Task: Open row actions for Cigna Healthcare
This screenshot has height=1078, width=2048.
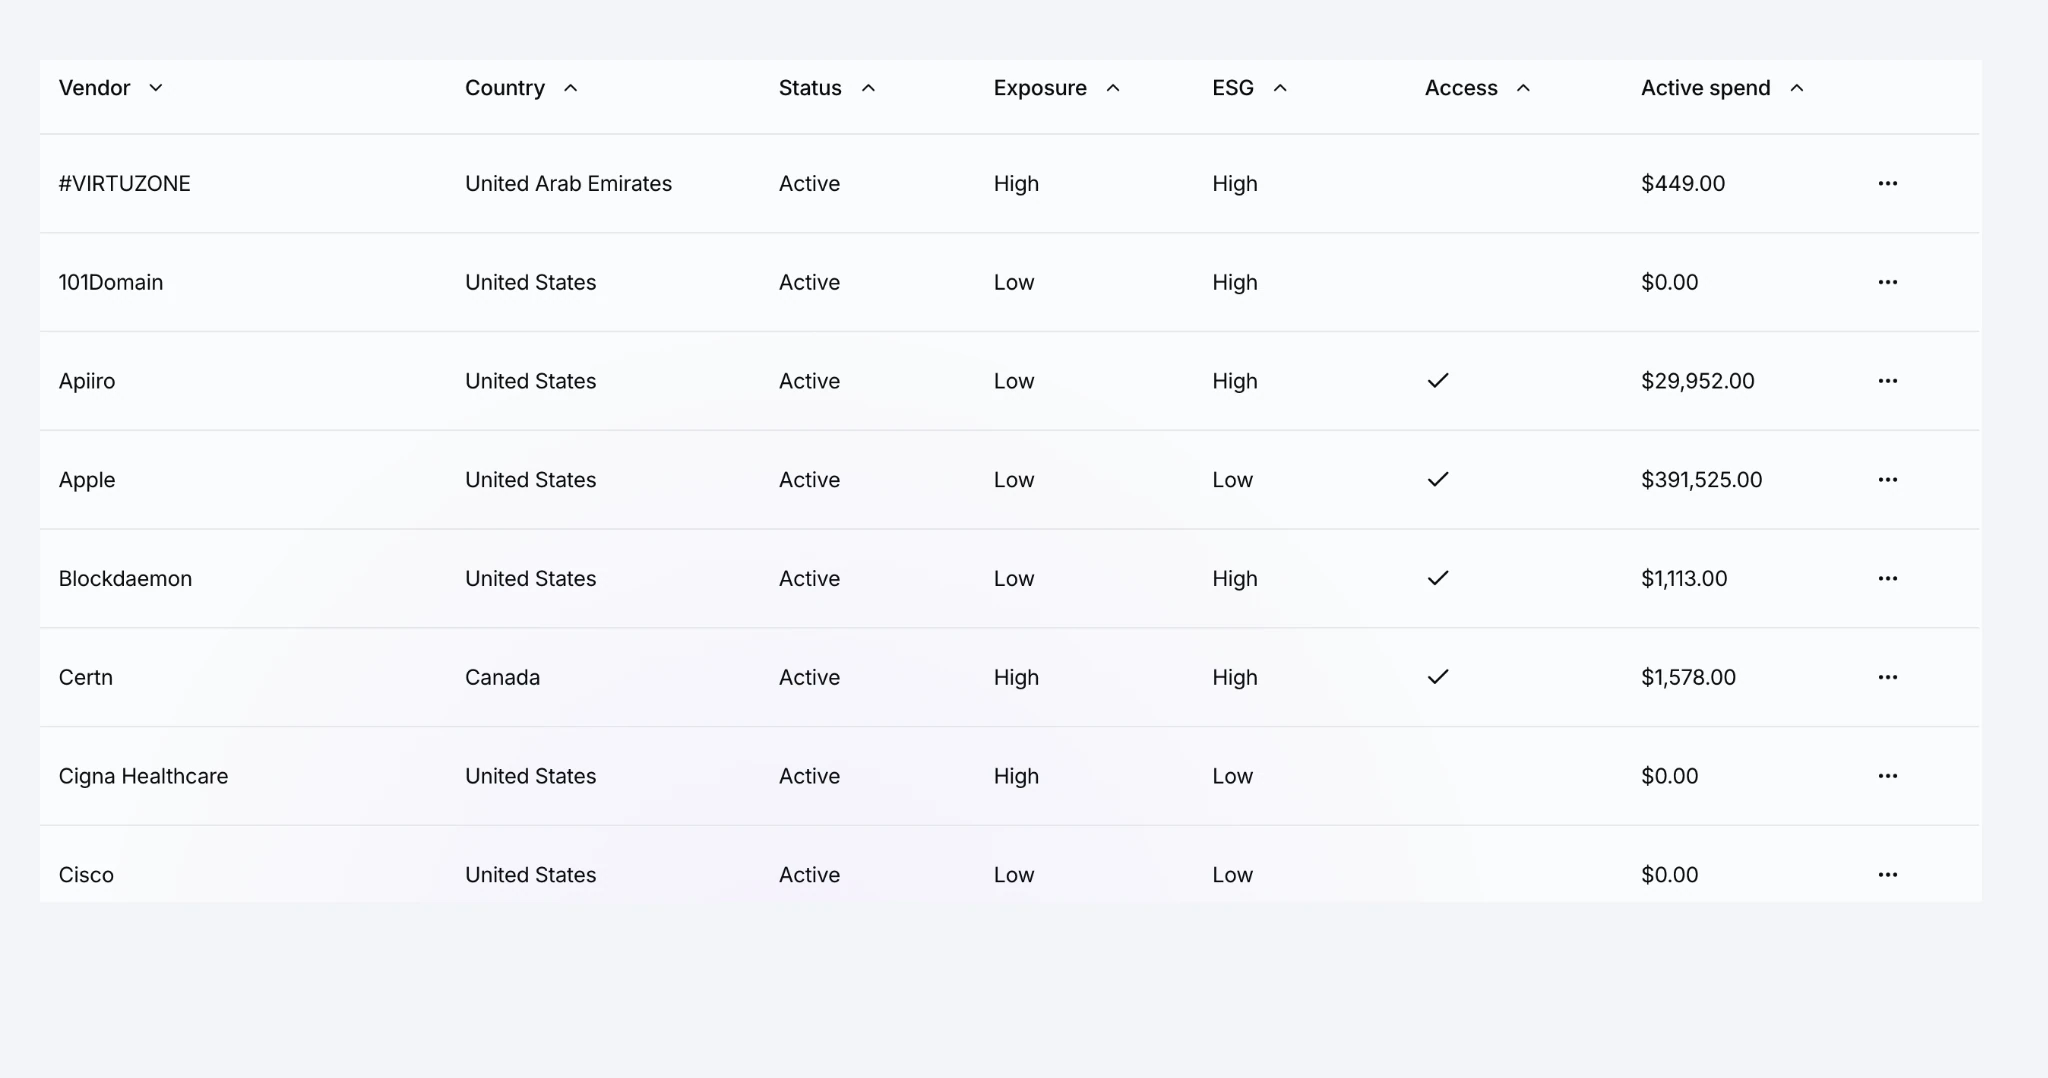Action: [x=1887, y=776]
